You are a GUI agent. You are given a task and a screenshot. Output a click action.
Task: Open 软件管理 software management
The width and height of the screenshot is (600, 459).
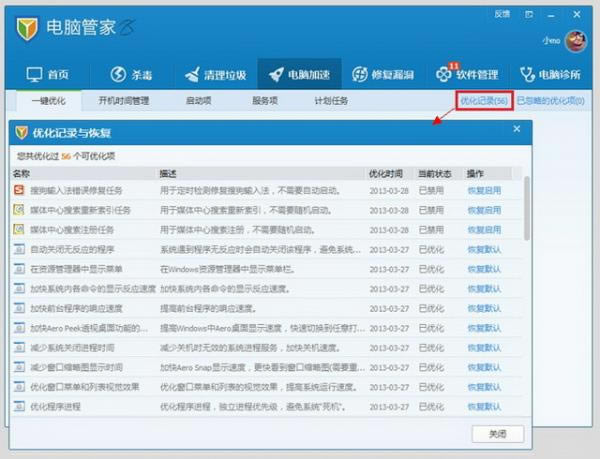click(467, 74)
